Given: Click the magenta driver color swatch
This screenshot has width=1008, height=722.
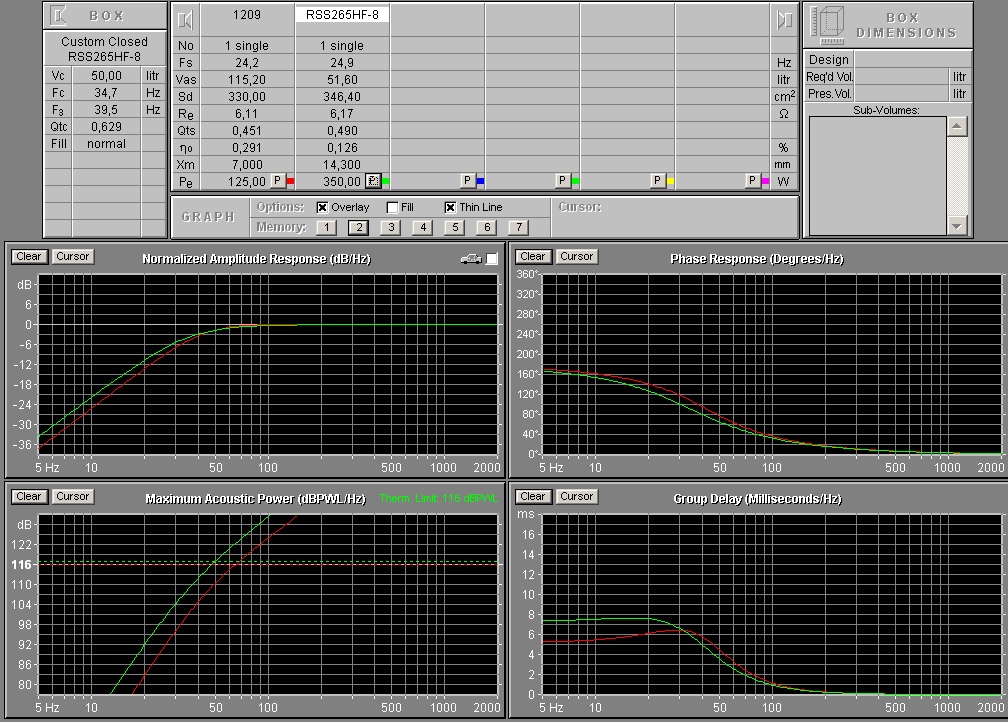Looking at the screenshot, I should 765,181.
